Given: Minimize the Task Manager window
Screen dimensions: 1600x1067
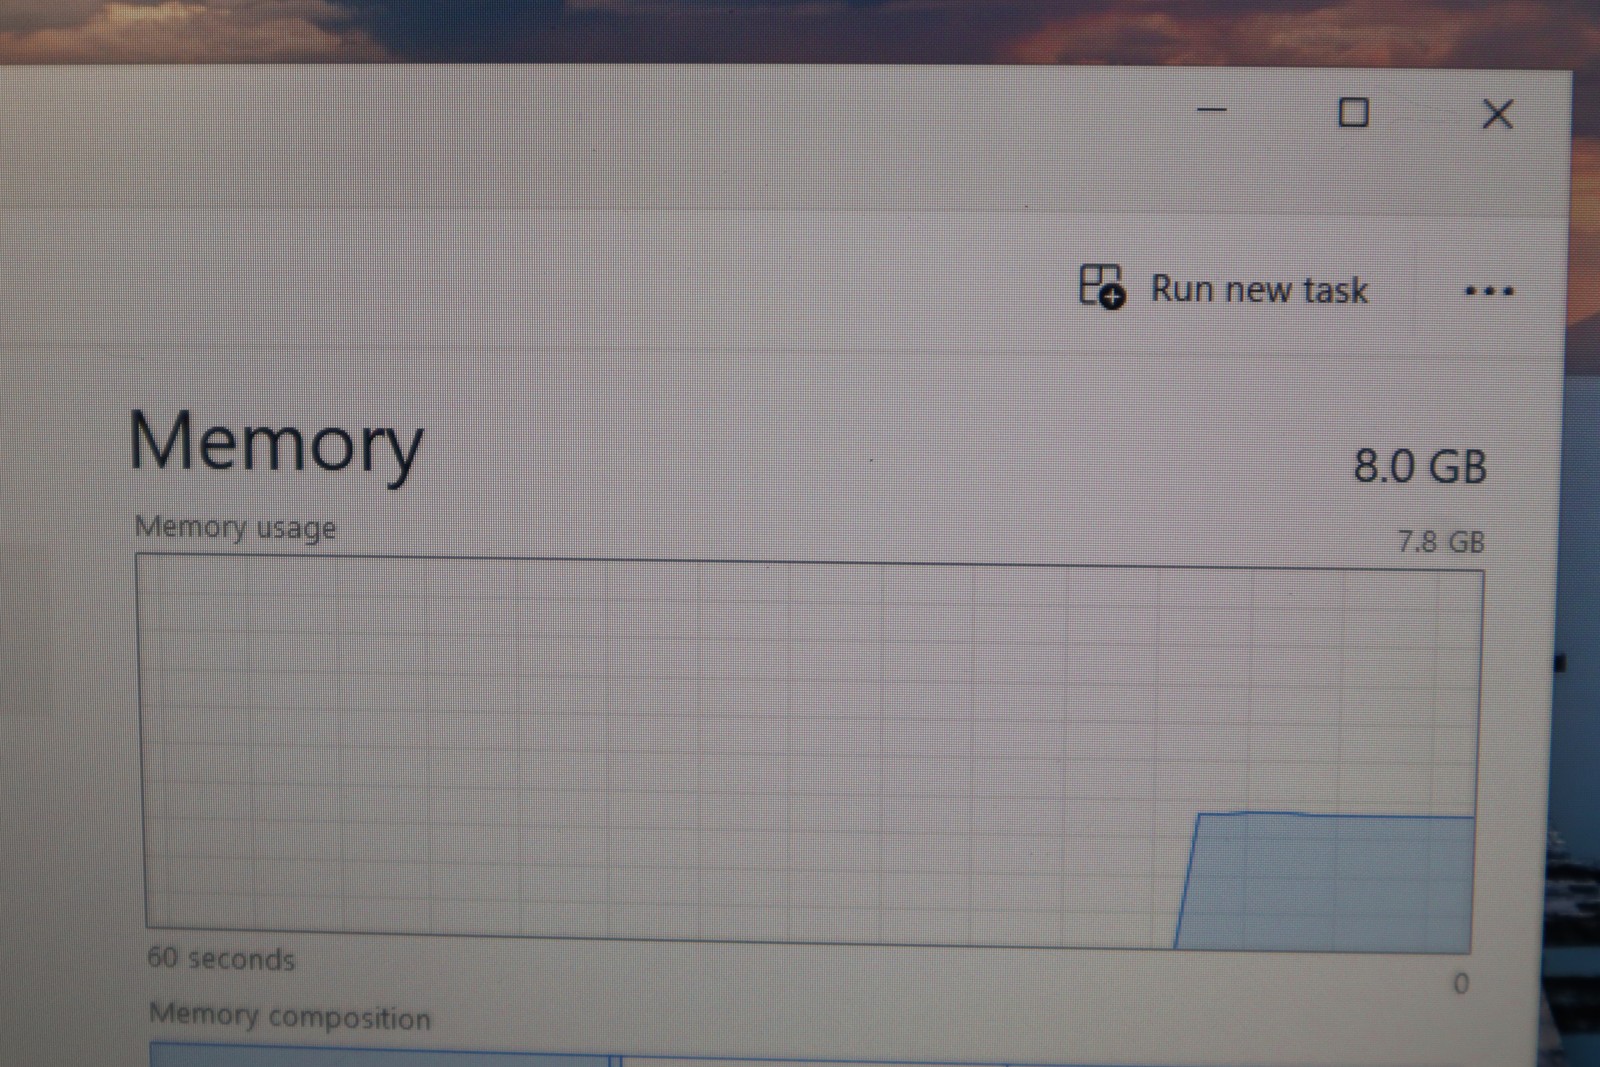Looking at the screenshot, I should pos(1212,110).
